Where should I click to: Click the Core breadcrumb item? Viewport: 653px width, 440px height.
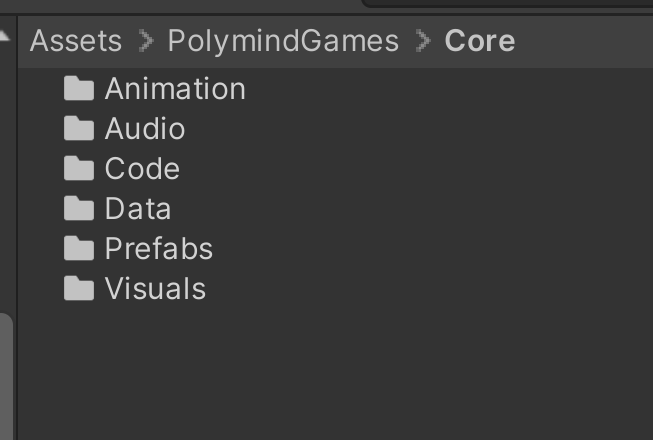tap(480, 41)
